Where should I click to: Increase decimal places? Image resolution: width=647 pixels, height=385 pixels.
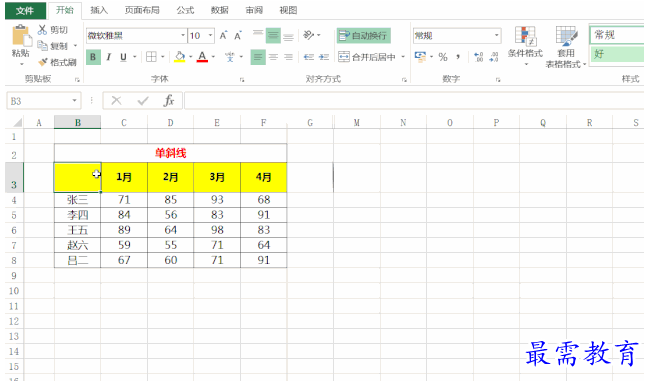pos(478,57)
